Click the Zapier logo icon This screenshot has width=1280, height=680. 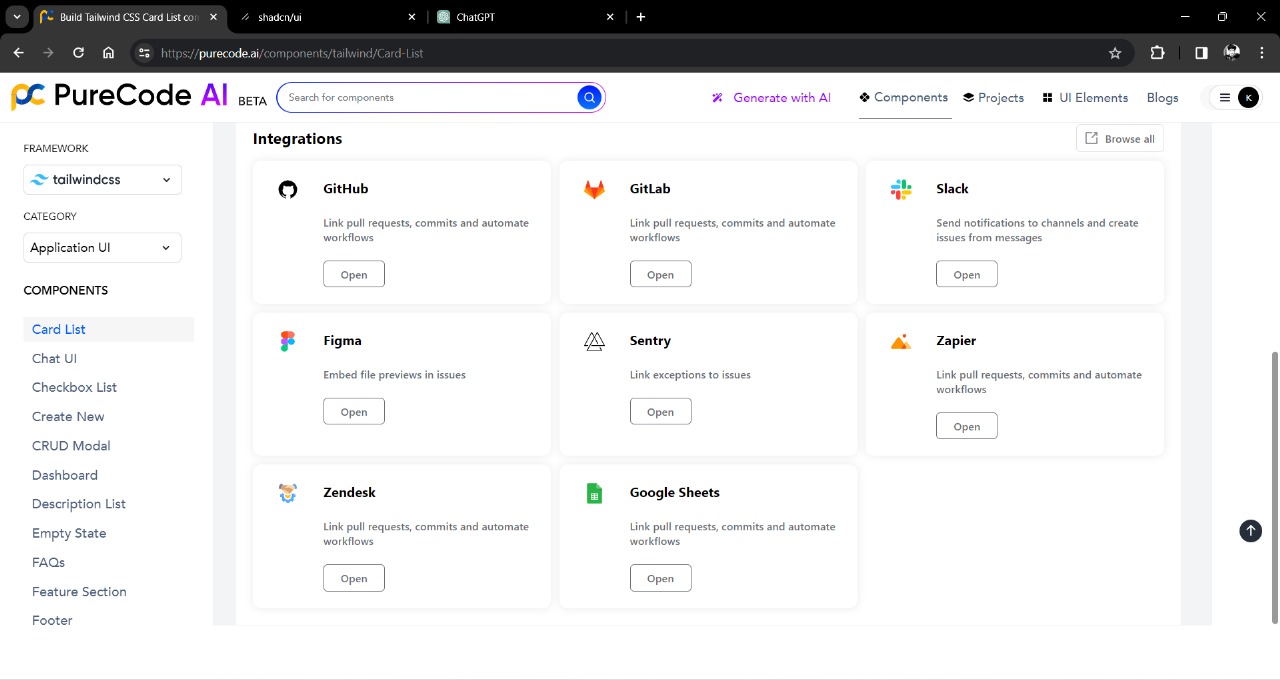pos(901,342)
